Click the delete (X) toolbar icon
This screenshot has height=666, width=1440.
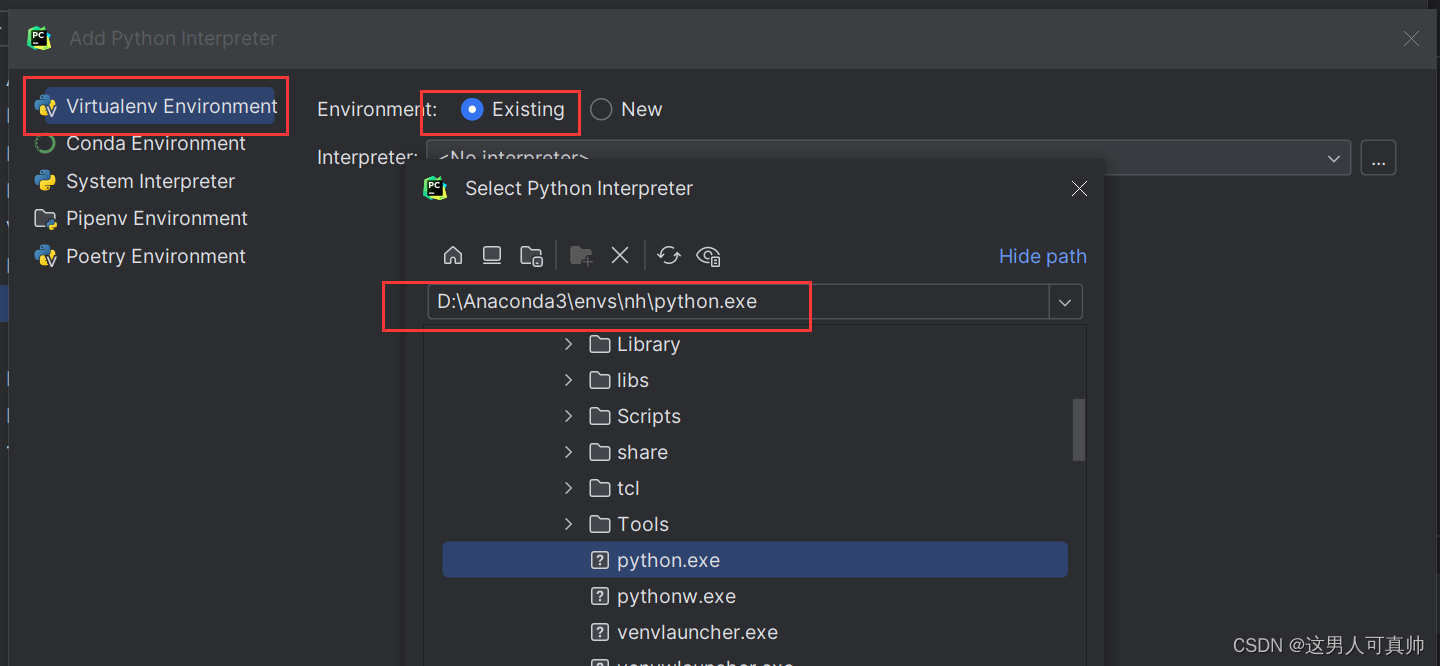(620, 256)
